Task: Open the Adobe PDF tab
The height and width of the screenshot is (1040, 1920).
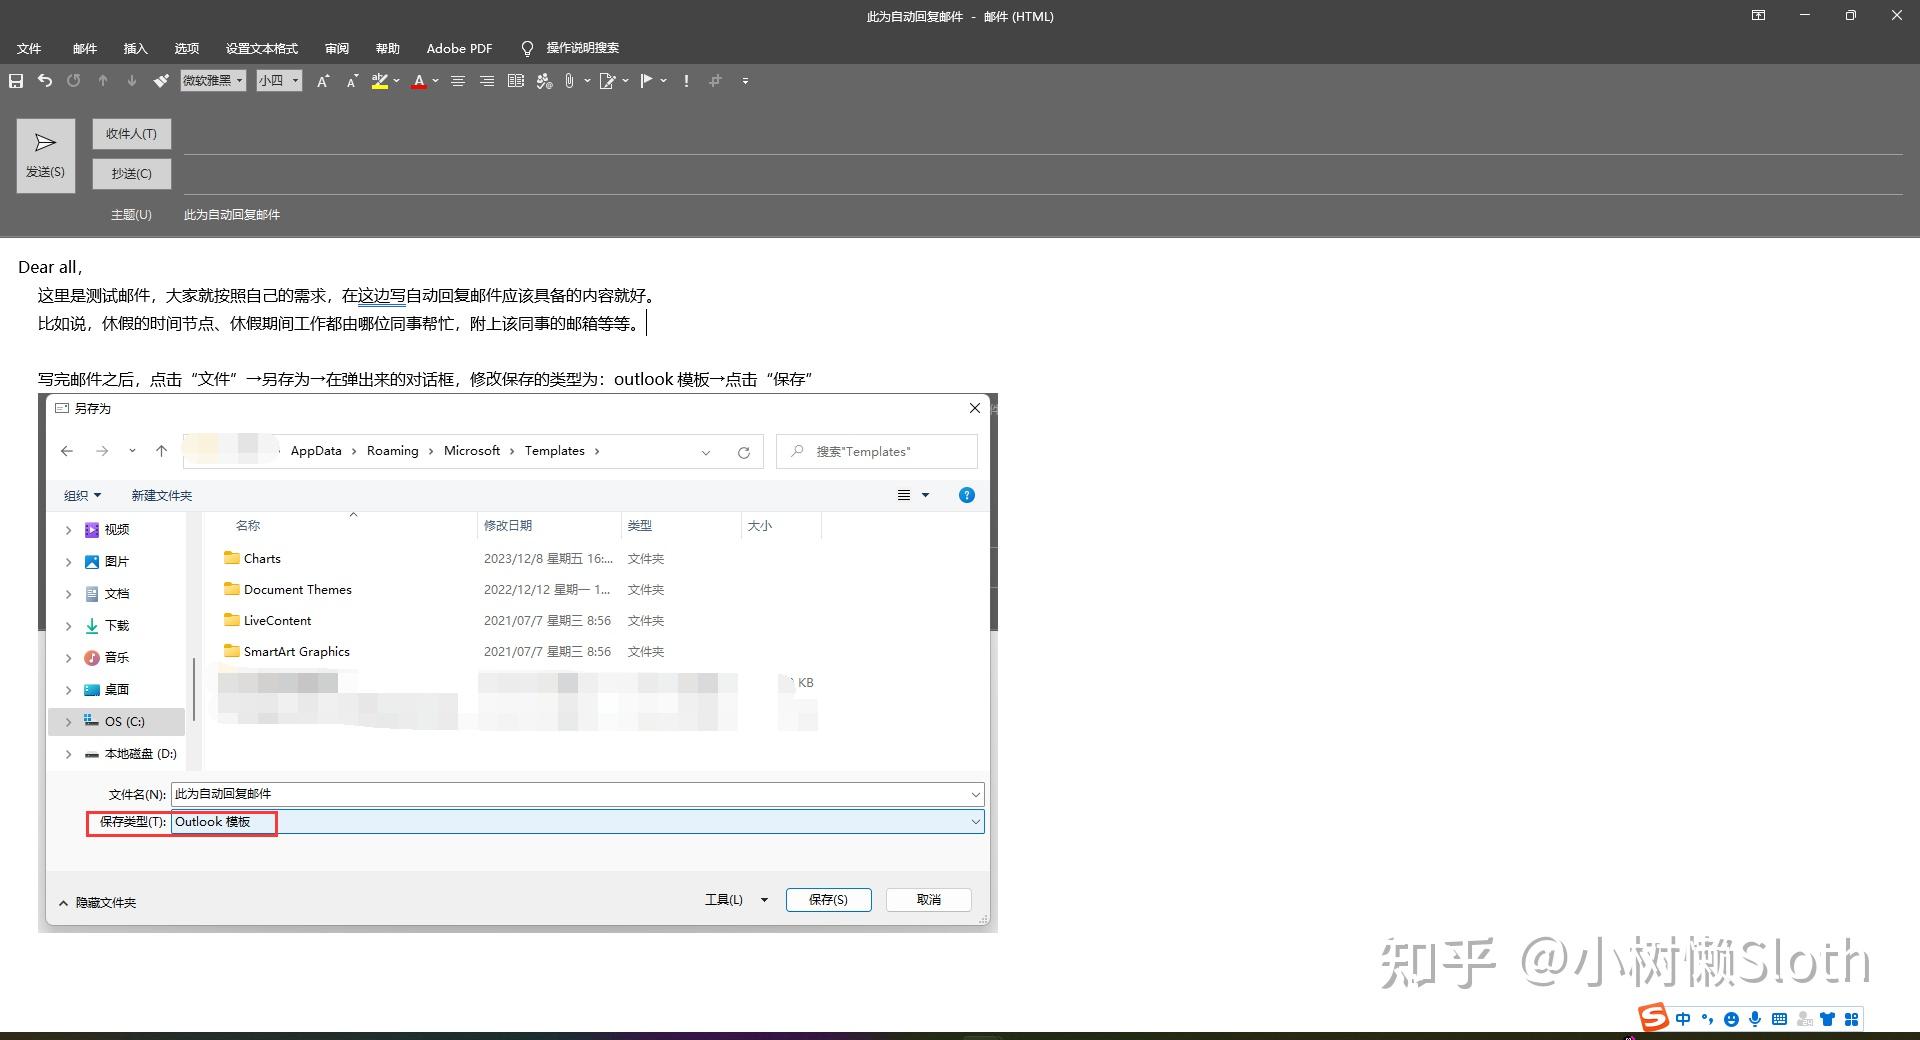Action: coord(460,48)
